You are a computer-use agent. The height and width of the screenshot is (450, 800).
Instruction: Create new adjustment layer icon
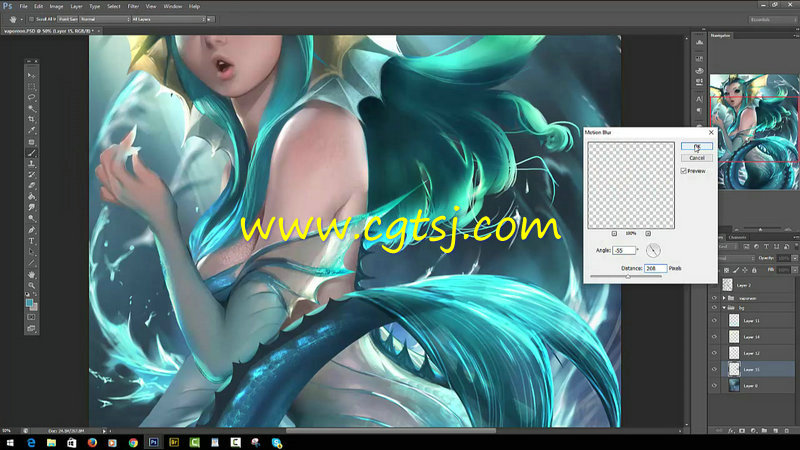point(753,431)
